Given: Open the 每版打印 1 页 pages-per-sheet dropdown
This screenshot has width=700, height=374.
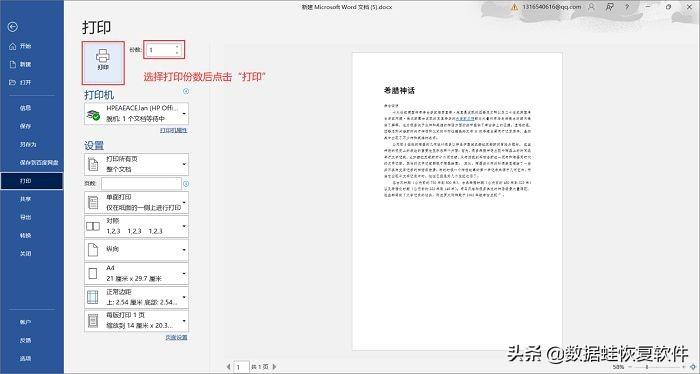Looking at the screenshot, I should pos(136,321).
